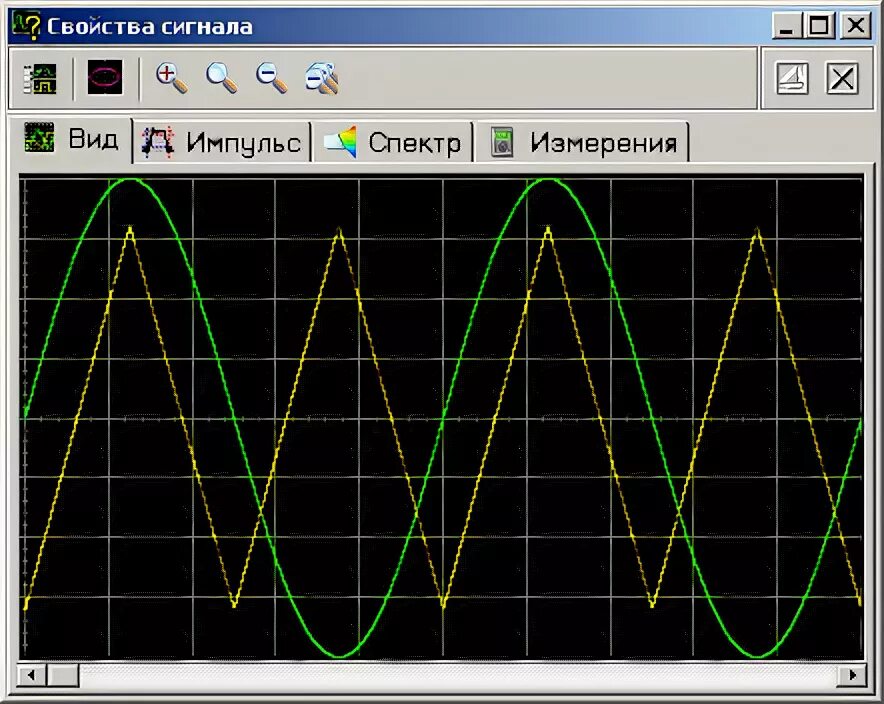Minimize the Свойства сигнала window
This screenshot has height=704, width=884.
787,26
